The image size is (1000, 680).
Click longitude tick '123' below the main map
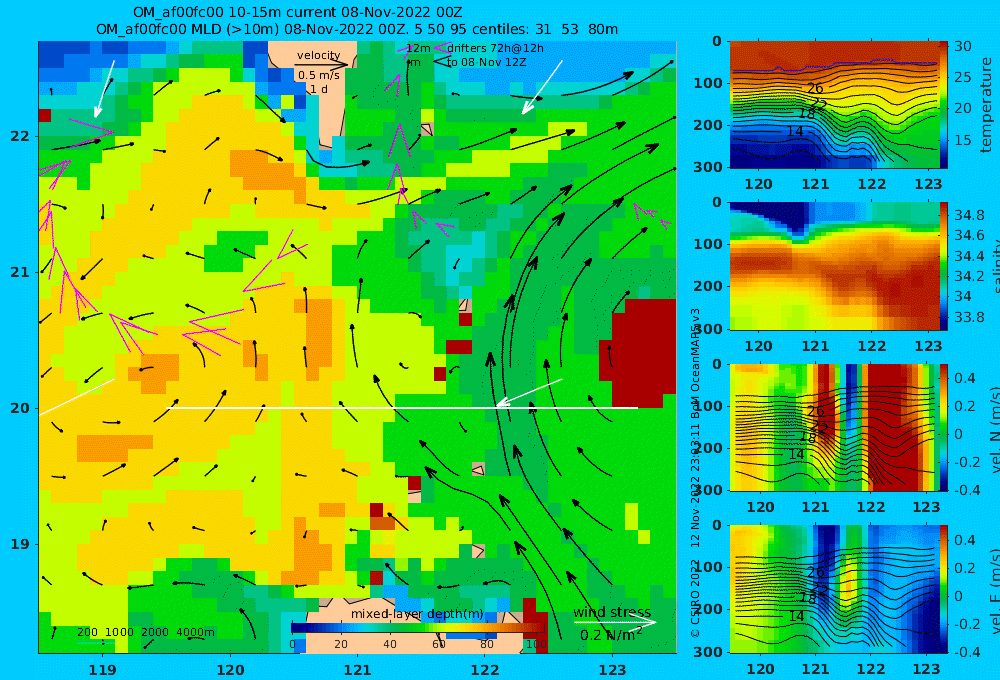pos(613,670)
